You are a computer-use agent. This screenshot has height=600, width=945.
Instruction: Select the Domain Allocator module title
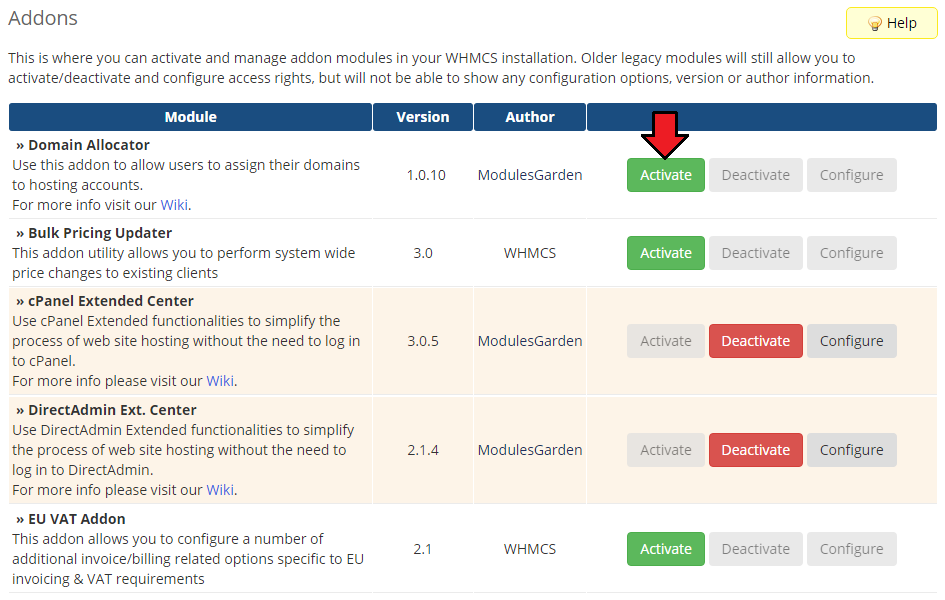click(89, 145)
